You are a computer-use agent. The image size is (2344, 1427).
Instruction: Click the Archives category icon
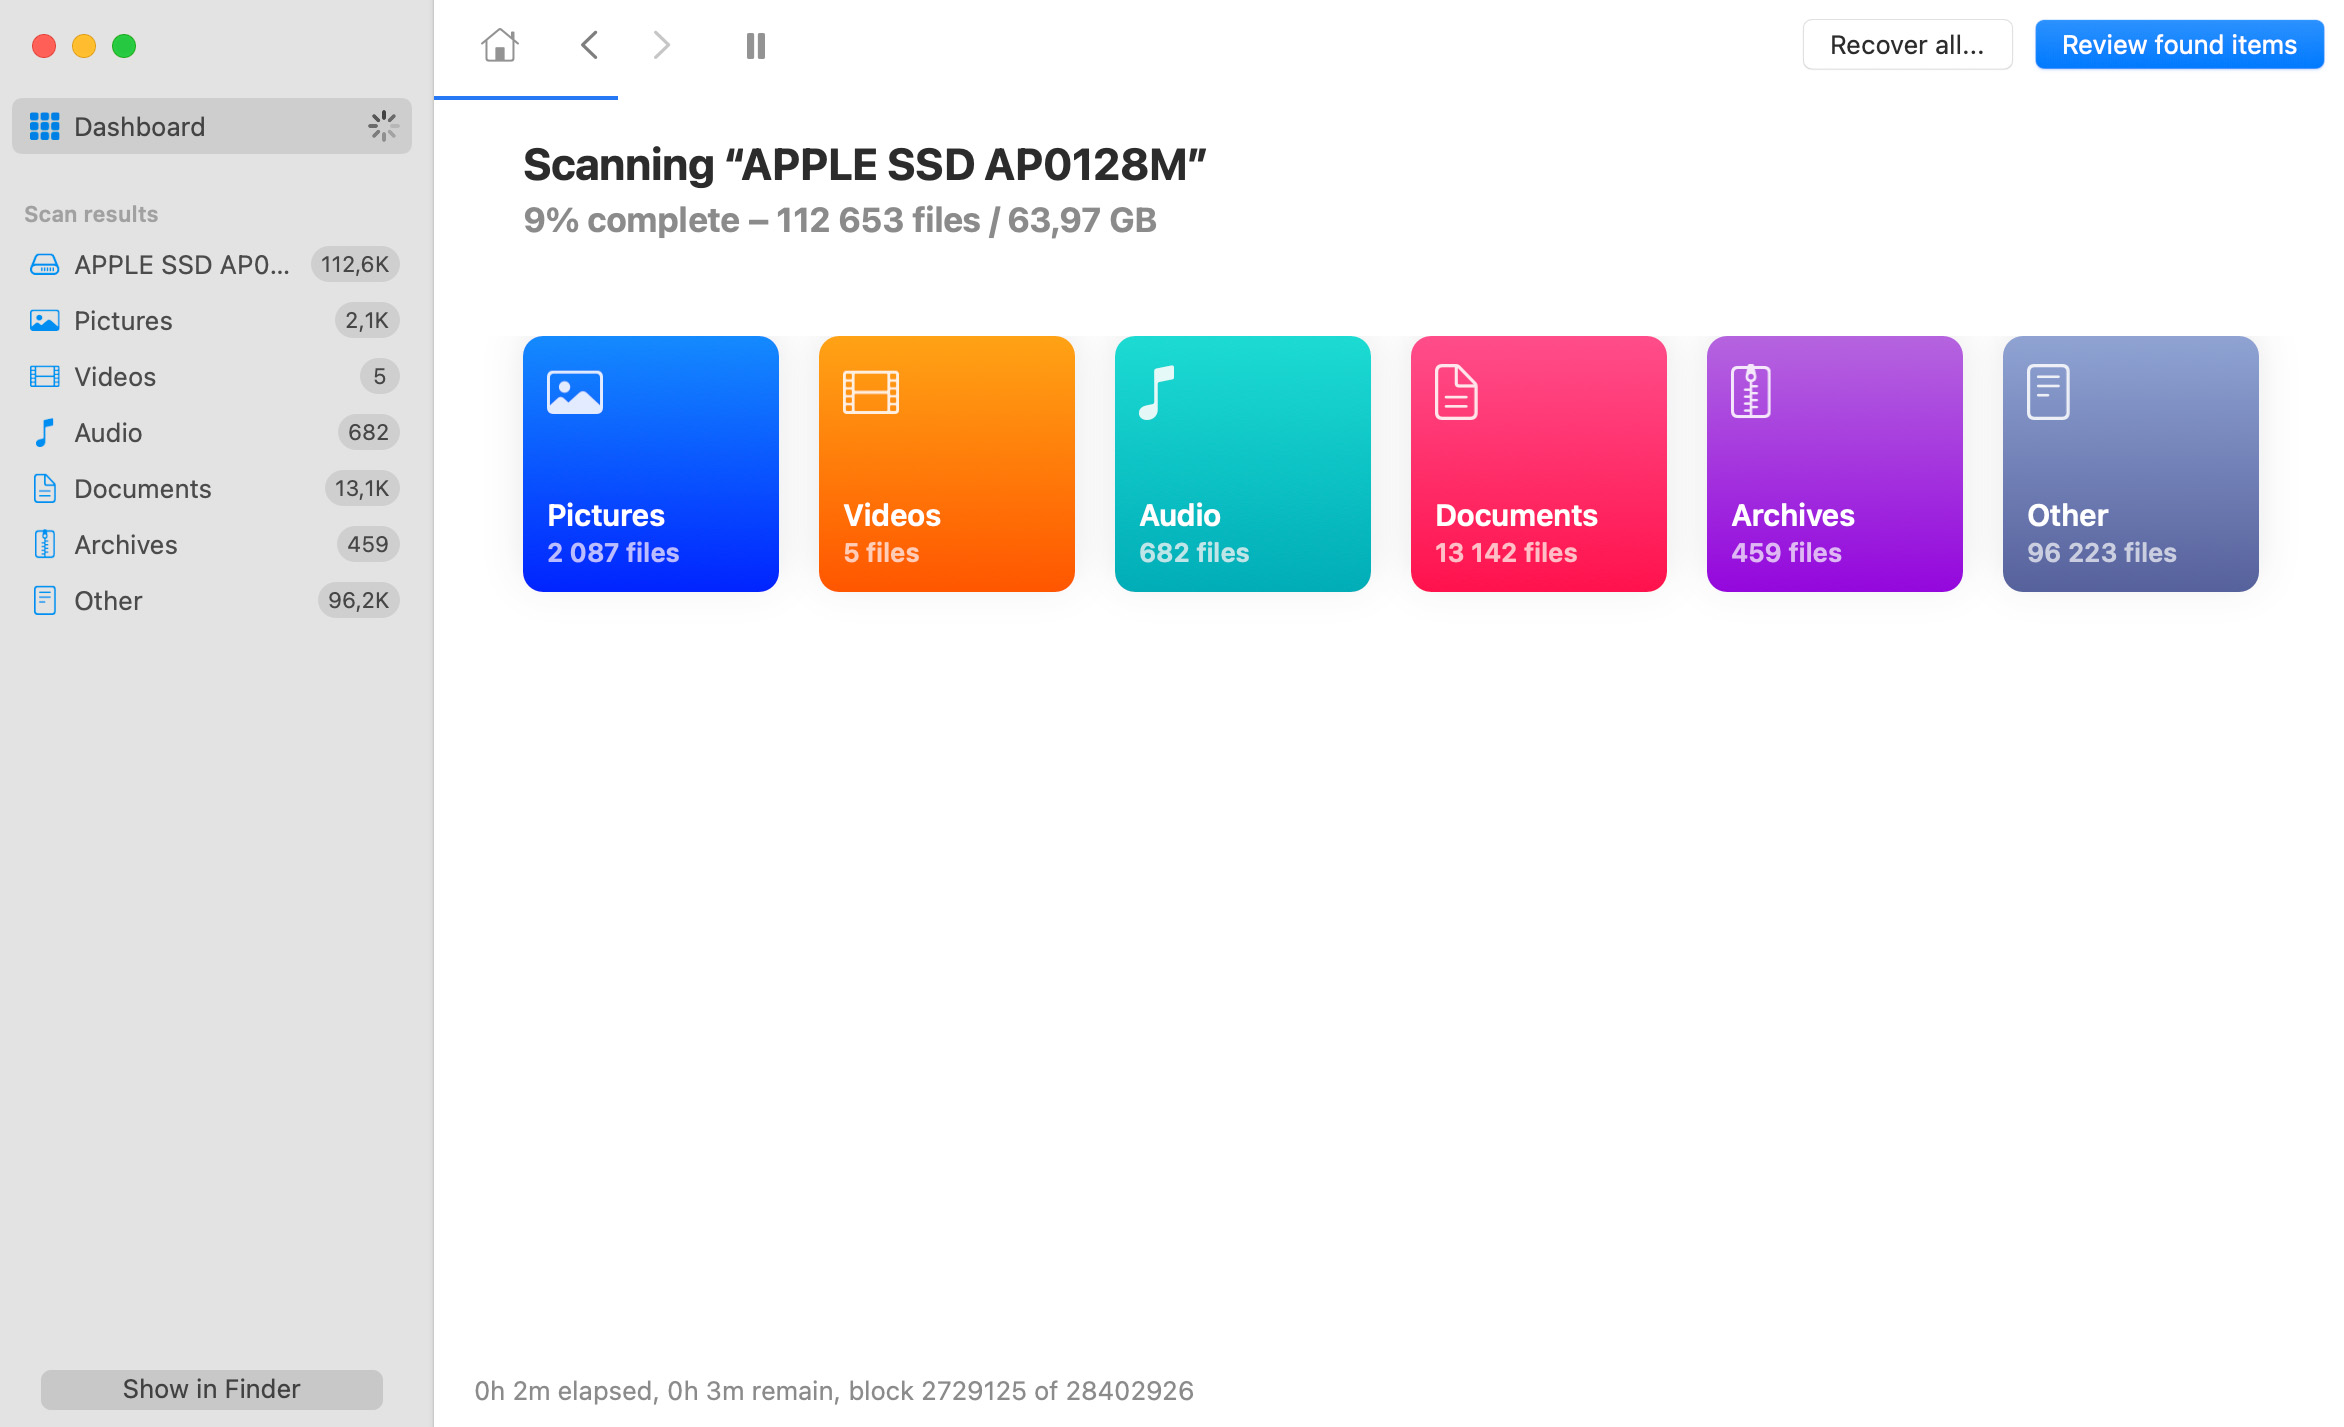point(1753,390)
